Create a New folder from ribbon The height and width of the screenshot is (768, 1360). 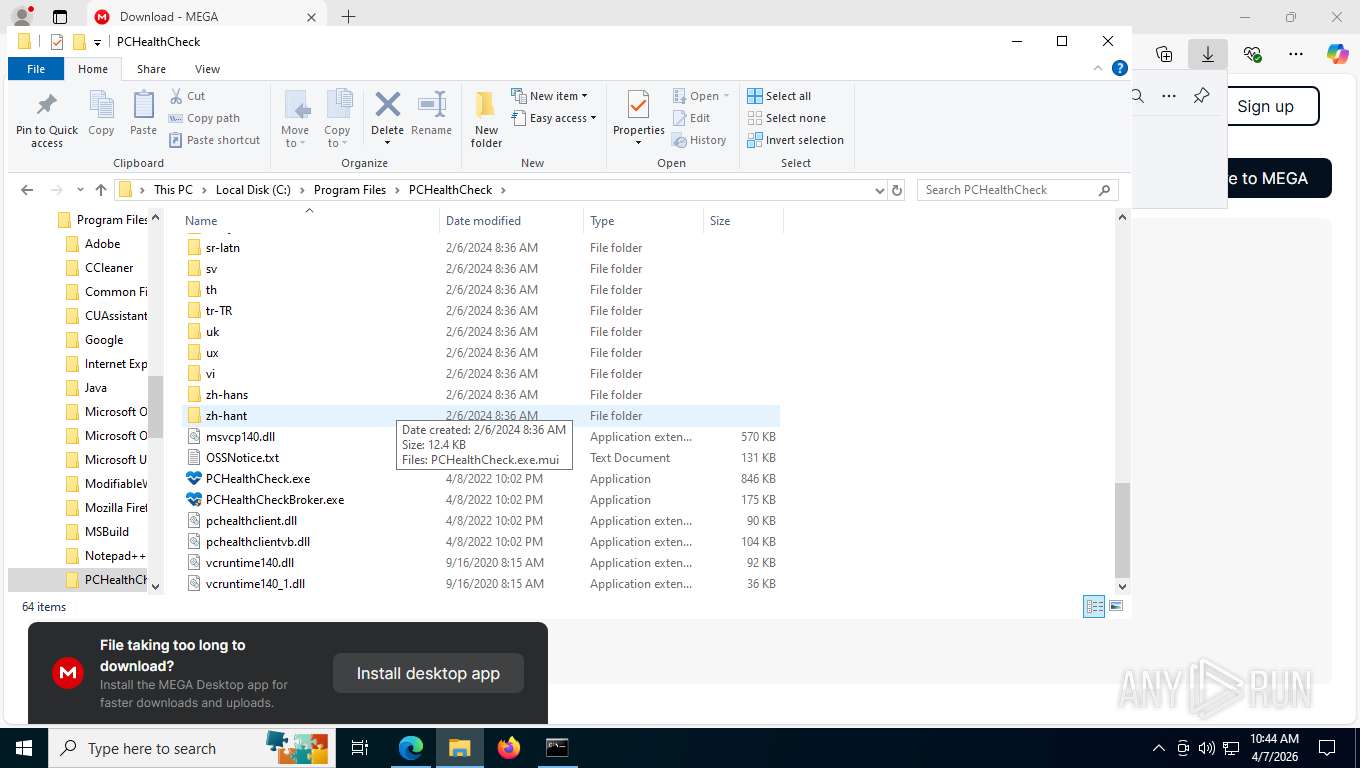[x=487, y=119]
